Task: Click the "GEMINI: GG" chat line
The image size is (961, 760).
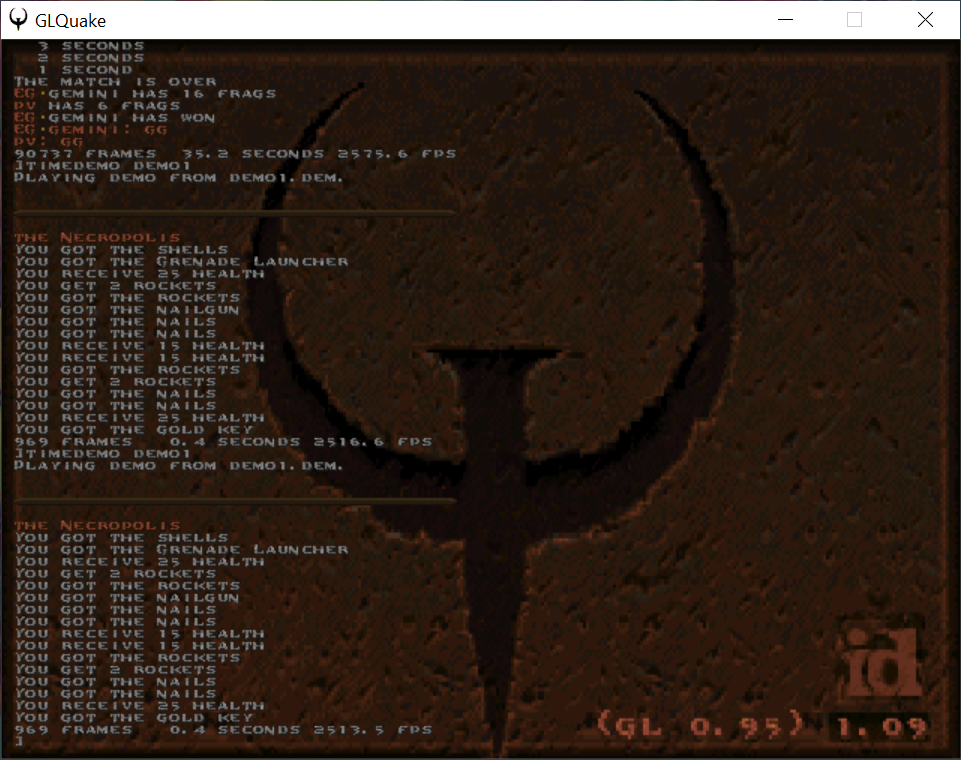Action: point(91,130)
